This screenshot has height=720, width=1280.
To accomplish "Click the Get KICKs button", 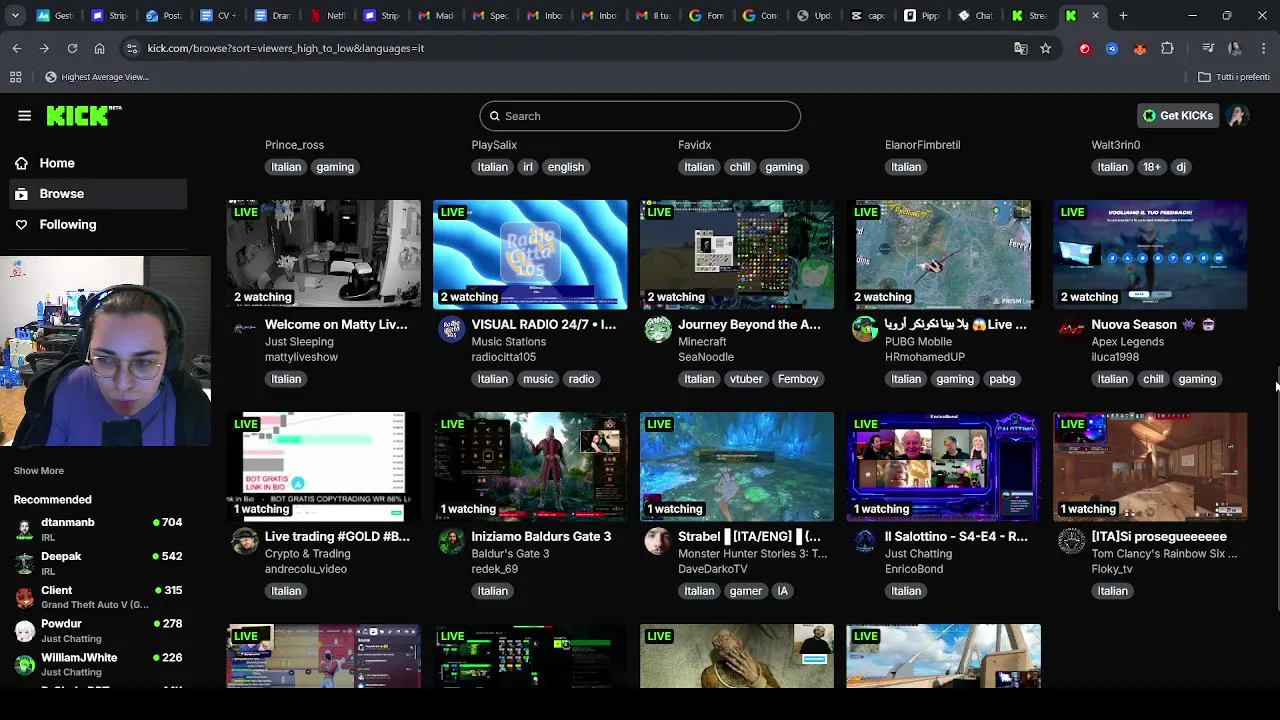I will (x=1179, y=116).
